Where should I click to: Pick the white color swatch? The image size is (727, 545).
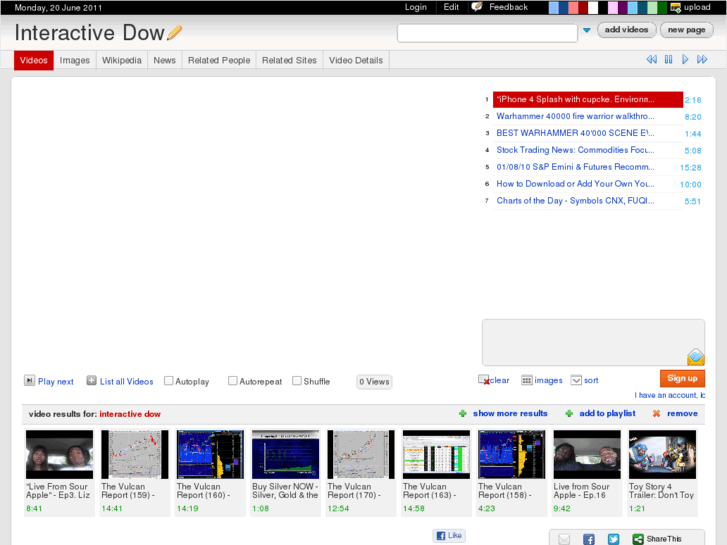[x=593, y=7]
